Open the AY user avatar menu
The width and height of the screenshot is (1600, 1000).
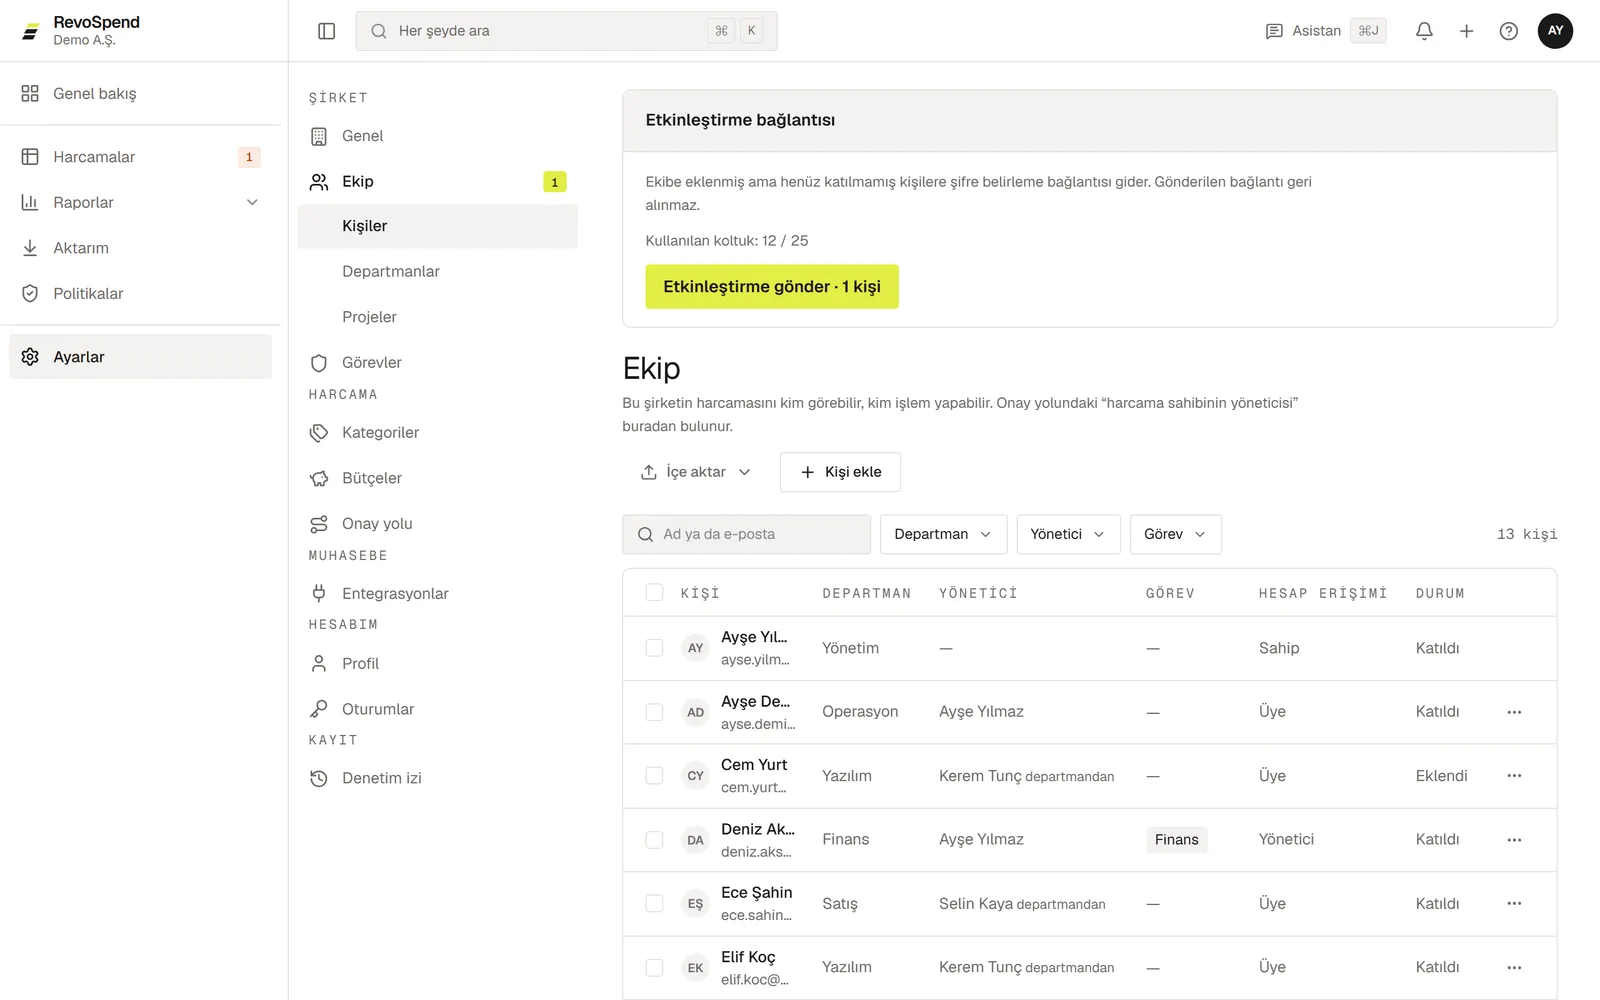[x=1555, y=31]
